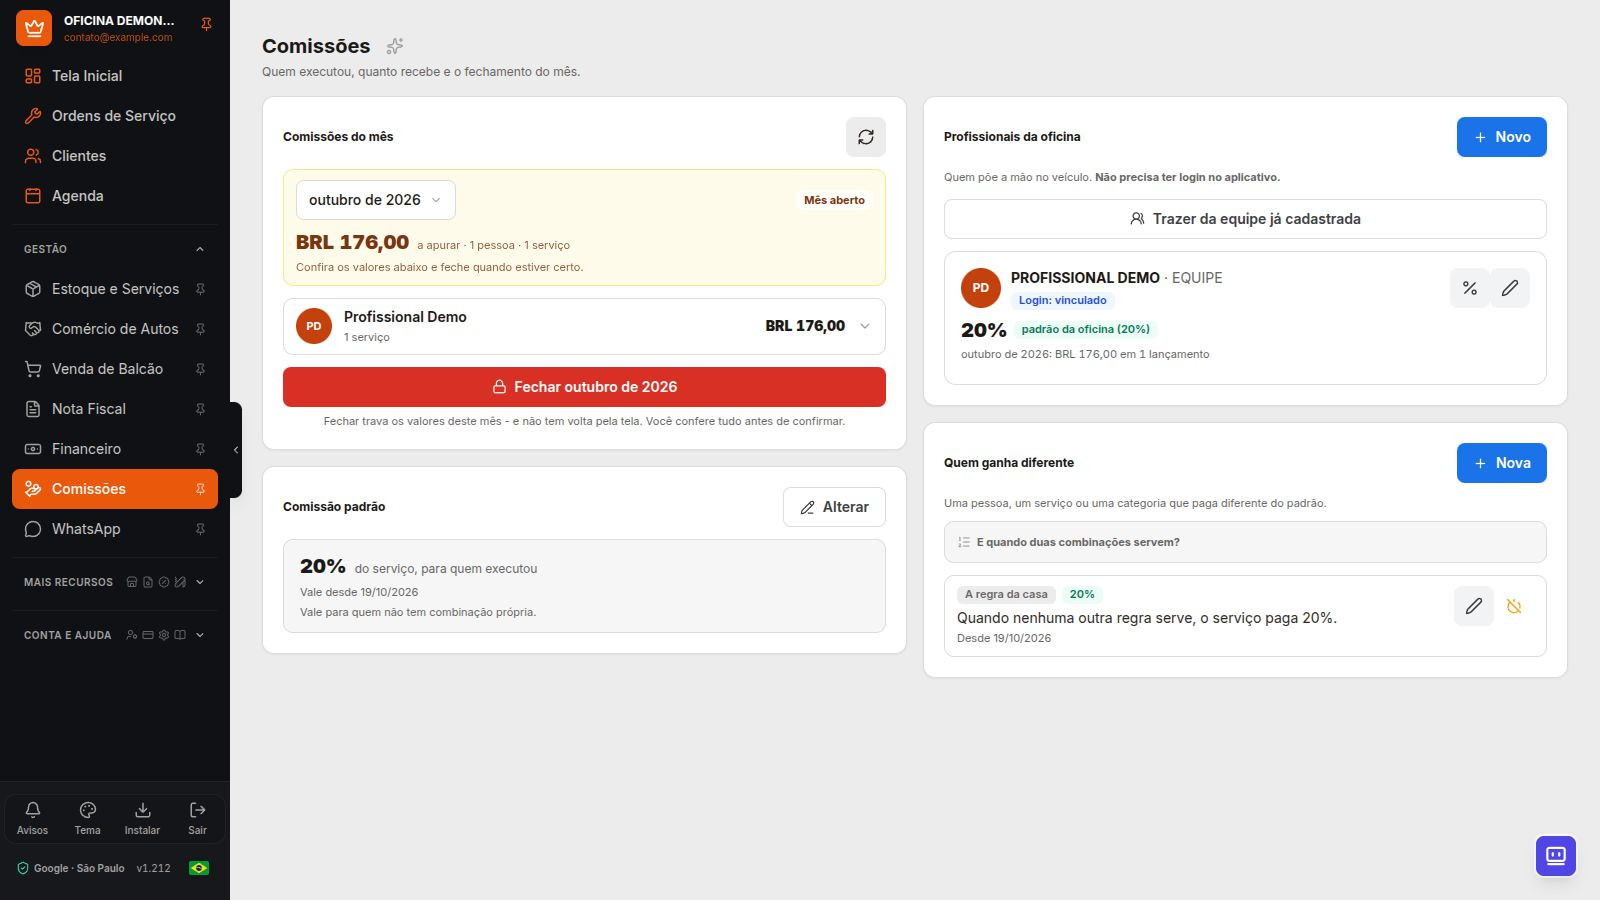The image size is (1600, 900).
Task: Select the Comissões sidebar item
Action: (115, 489)
